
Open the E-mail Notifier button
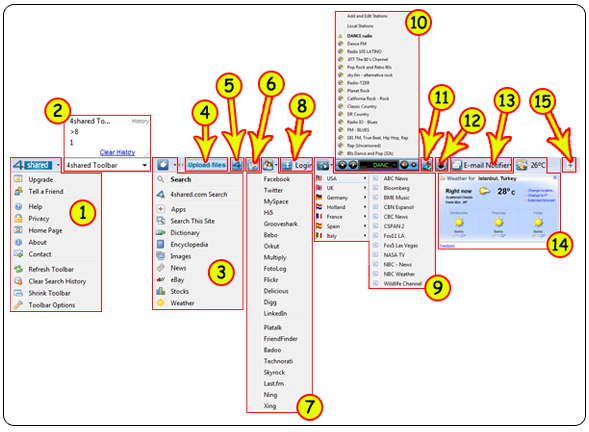coord(482,165)
